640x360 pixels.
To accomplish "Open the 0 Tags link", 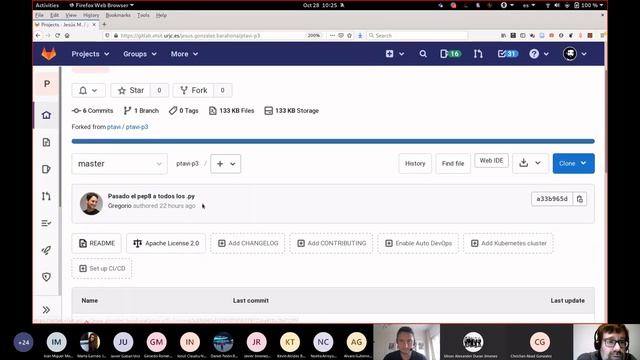I will point(184,111).
